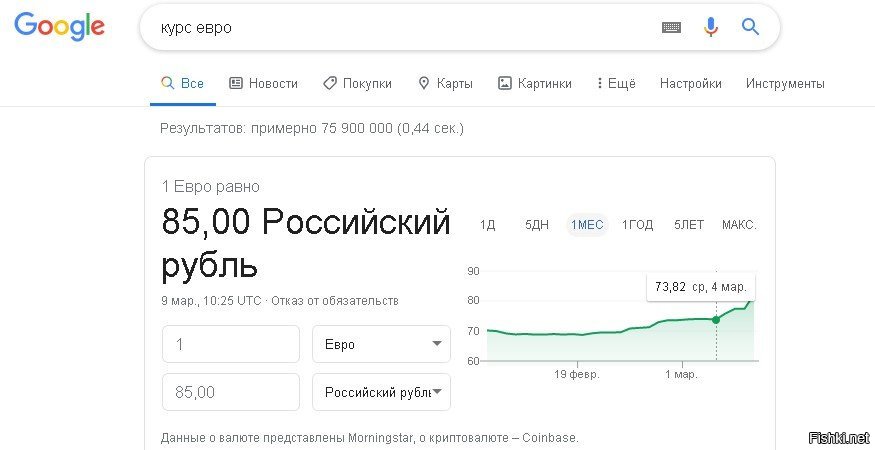The width and height of the screenshot is (875, 450).
Task: Select the 1ГОД chart range
Action: click(637, 225)
